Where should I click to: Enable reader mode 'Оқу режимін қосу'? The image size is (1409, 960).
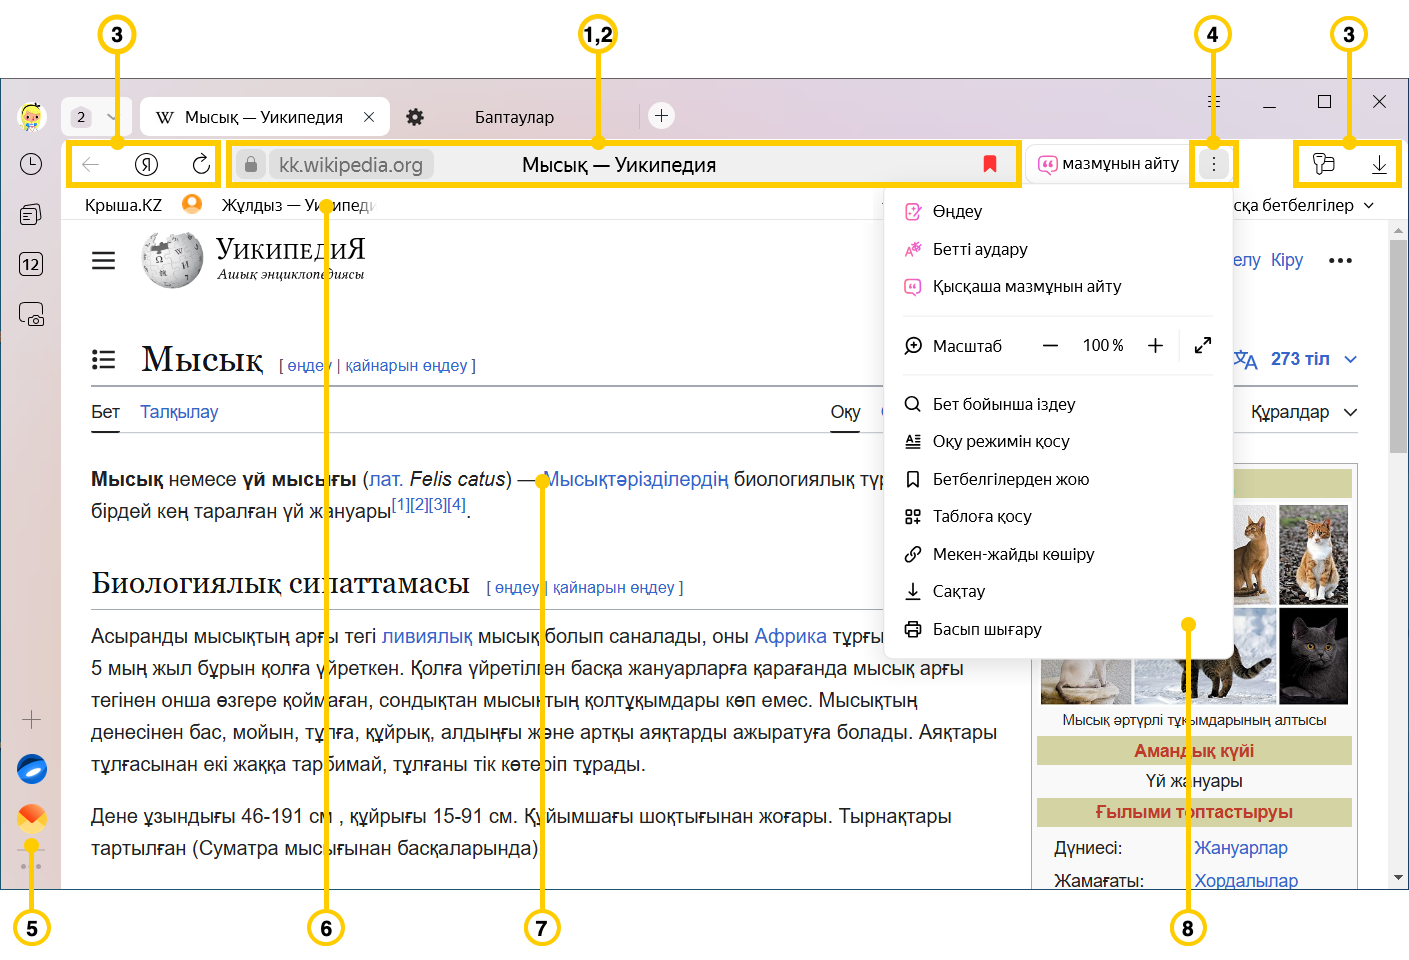point(1000,441)
